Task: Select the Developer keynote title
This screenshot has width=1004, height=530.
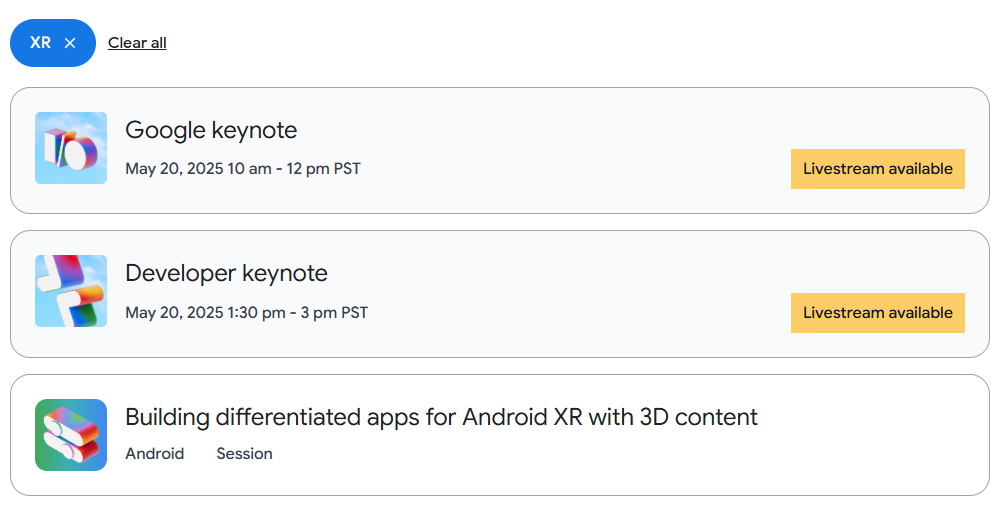Action: click(x=226, y=273)
